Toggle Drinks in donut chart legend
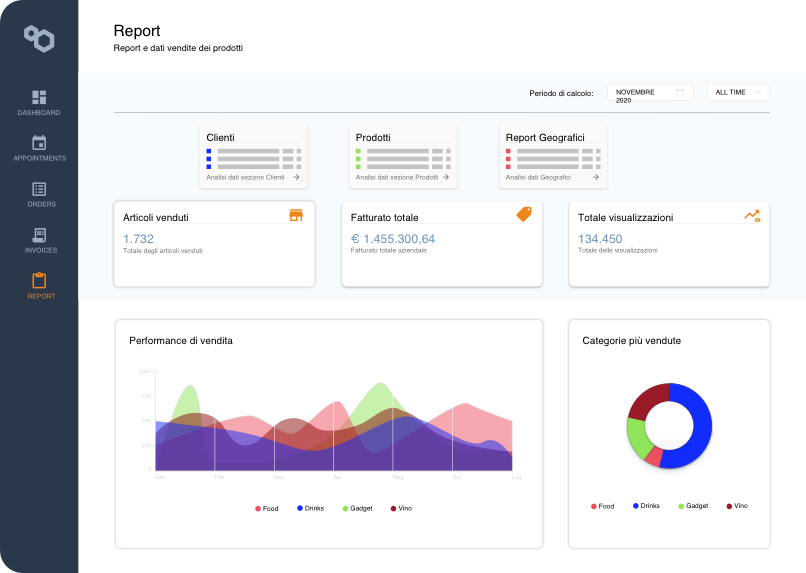This screenshot has width=806, height=573. pos(646,506)
